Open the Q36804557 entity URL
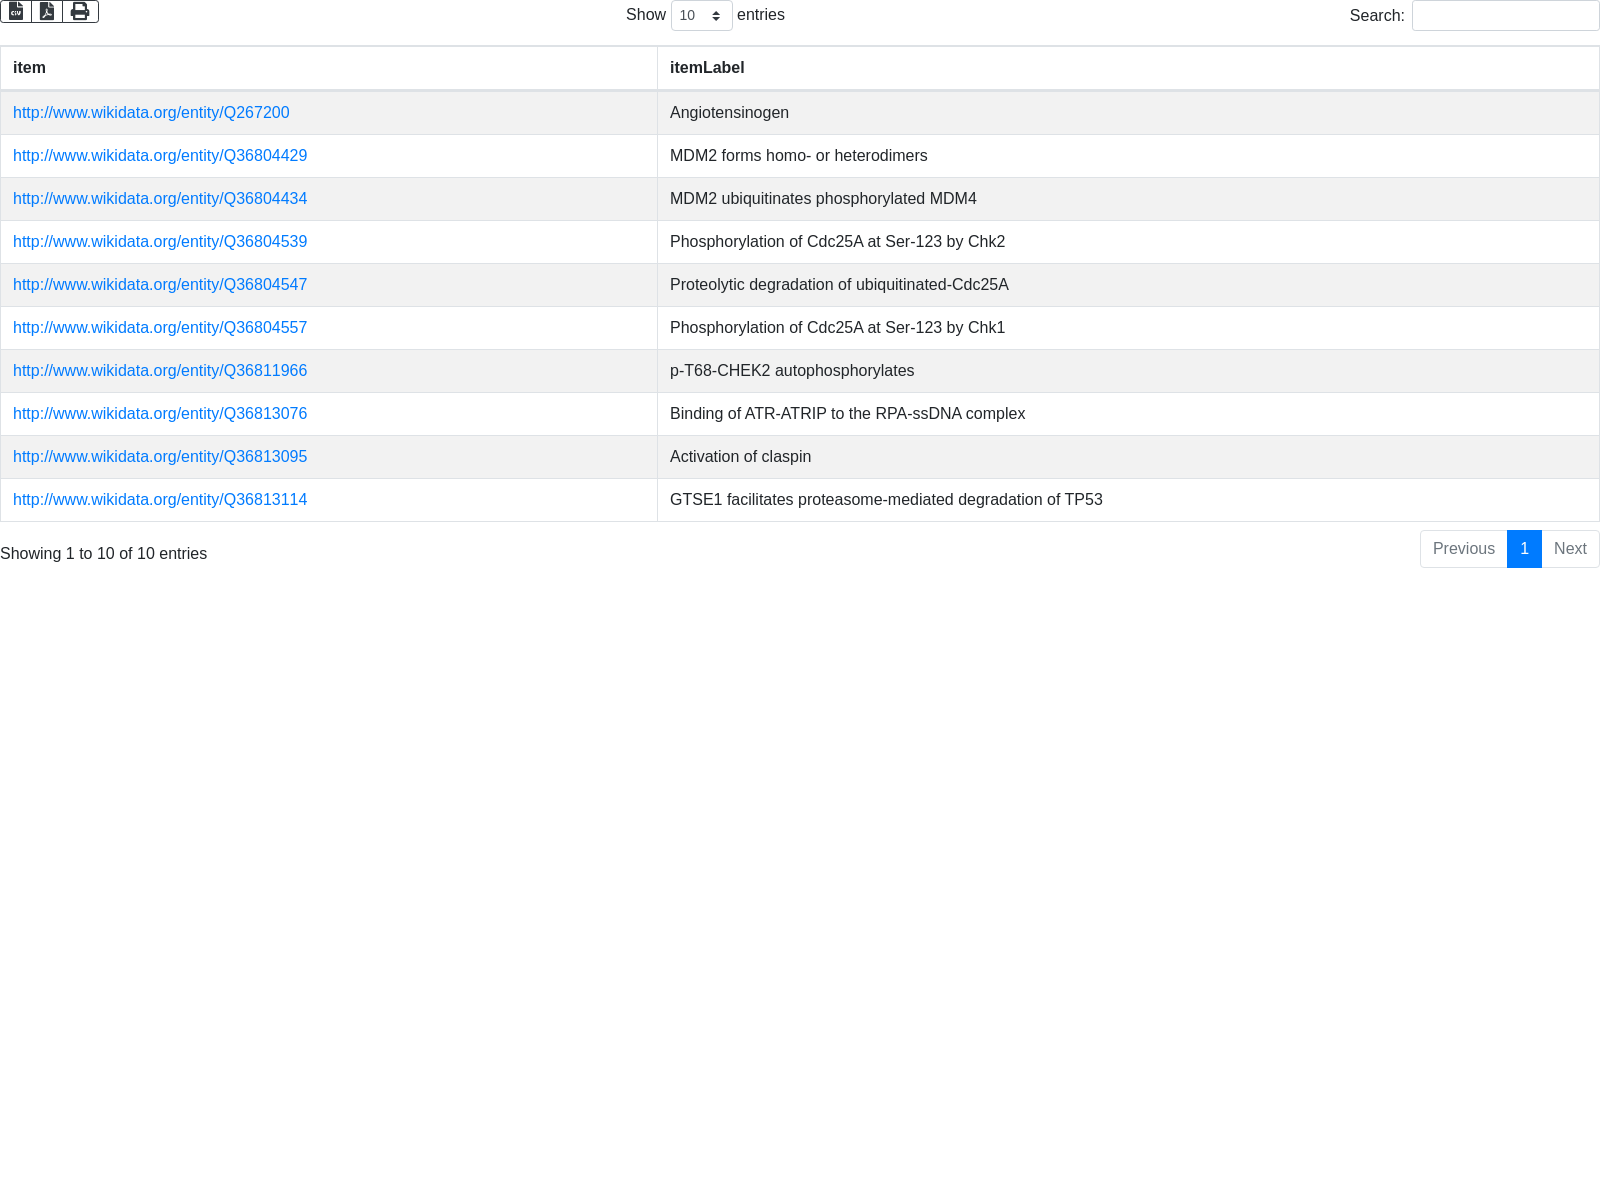This screenshot has width=1600, height=1200. (160, 328)
